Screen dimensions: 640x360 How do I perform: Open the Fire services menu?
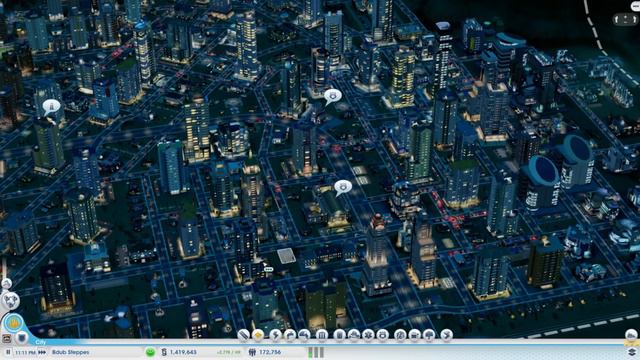[x=353, y=335]
